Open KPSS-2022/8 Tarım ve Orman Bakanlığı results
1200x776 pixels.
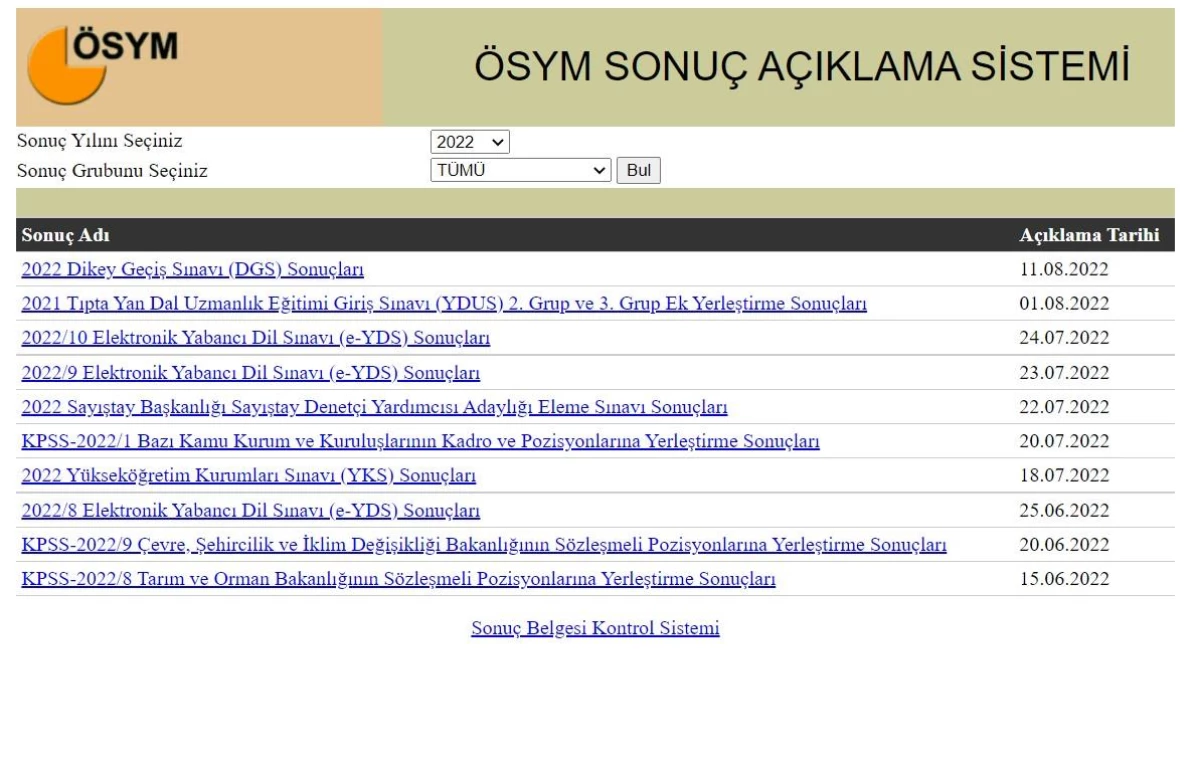(x=399, y=580)
